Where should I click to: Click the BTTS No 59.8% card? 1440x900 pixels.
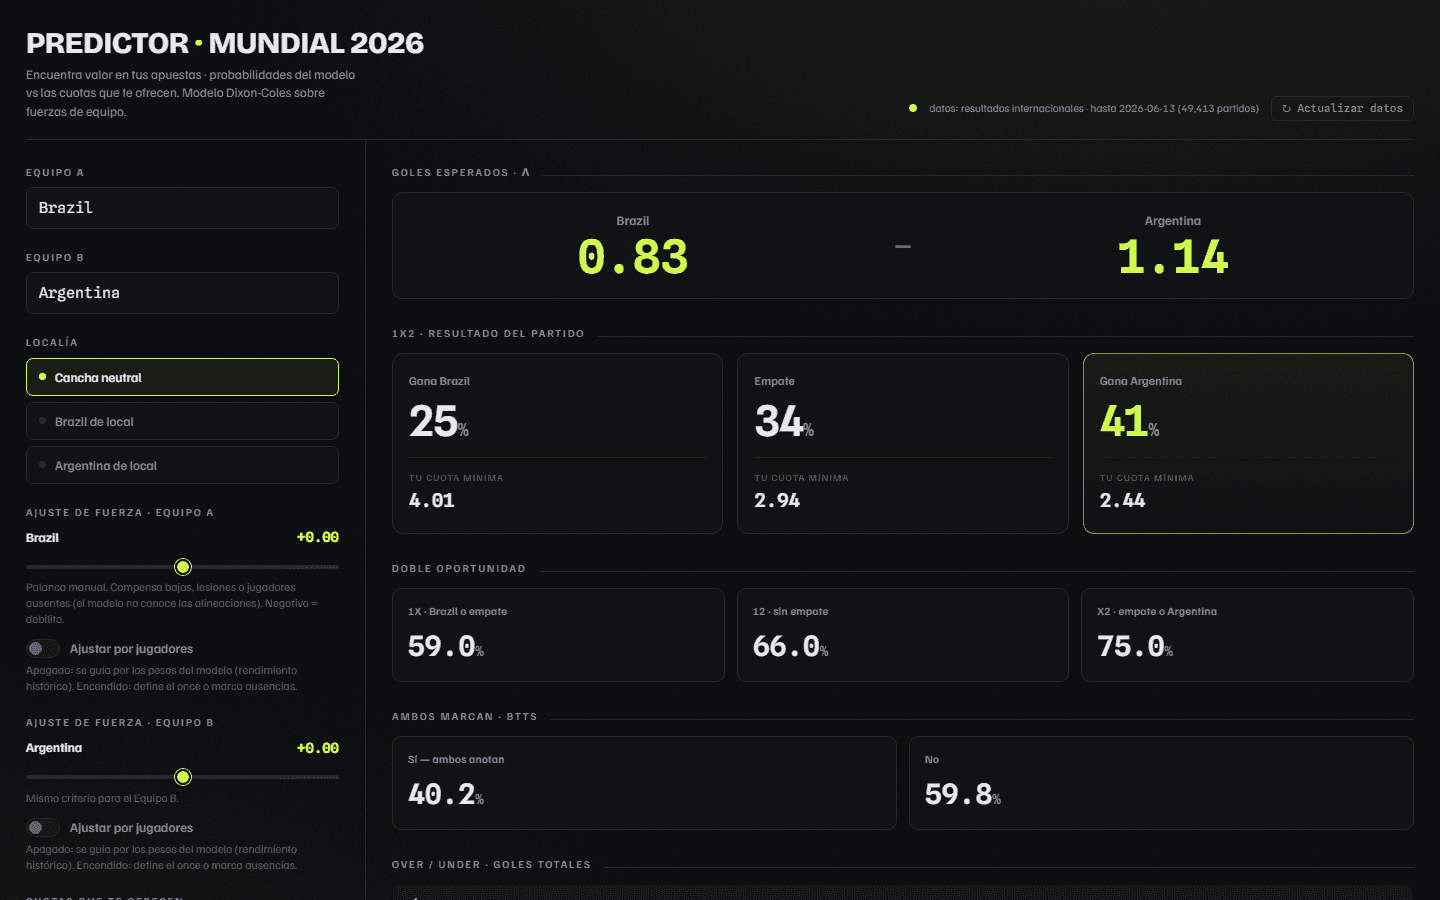coord(1161,783)
